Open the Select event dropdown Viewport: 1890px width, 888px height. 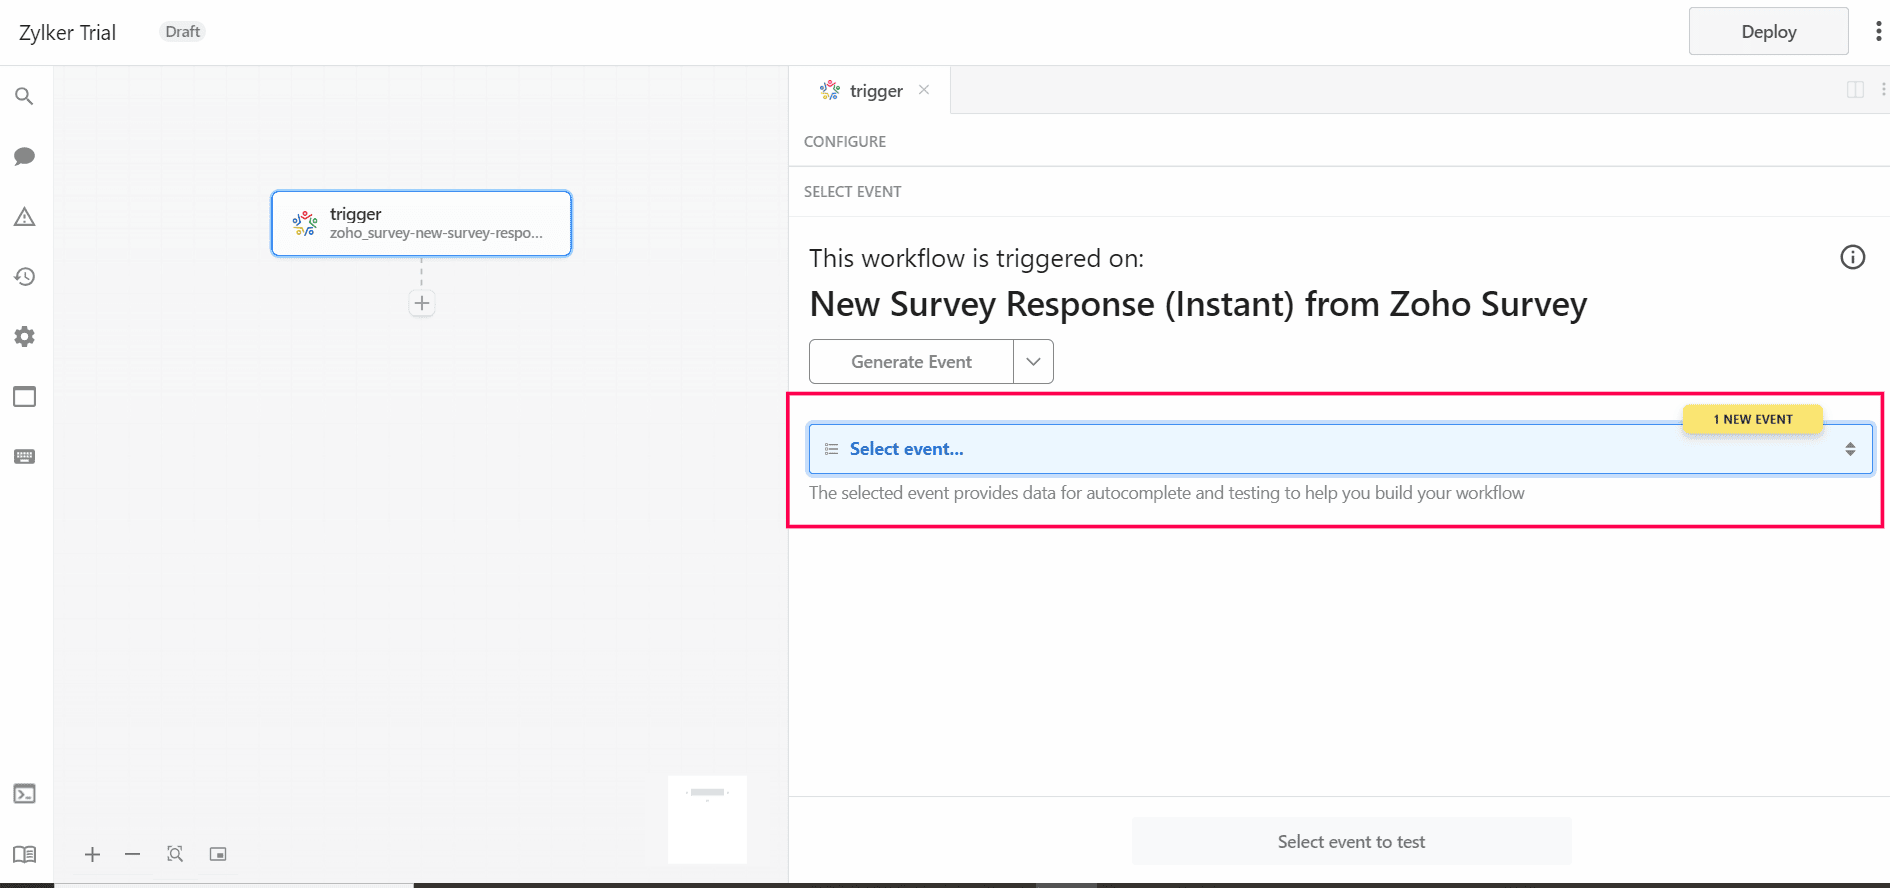1340,449
